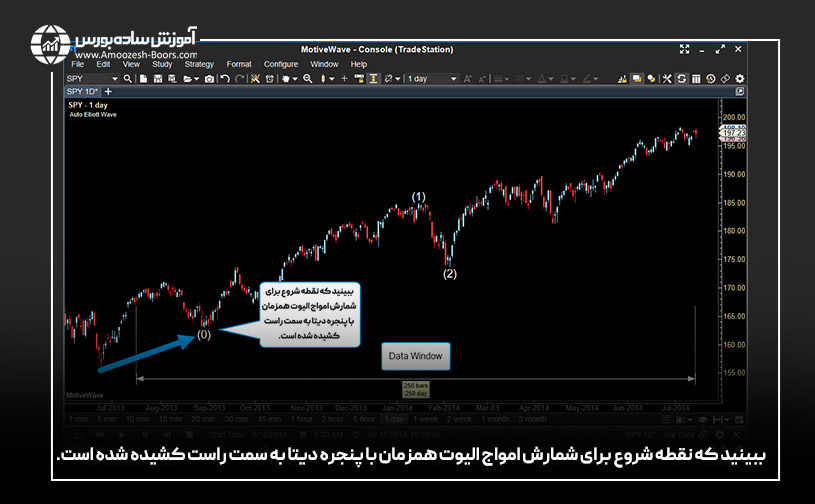This screenshot has height=504, width=815.
Task: Expand the open folder dropdown arrow
Action: 196,79
